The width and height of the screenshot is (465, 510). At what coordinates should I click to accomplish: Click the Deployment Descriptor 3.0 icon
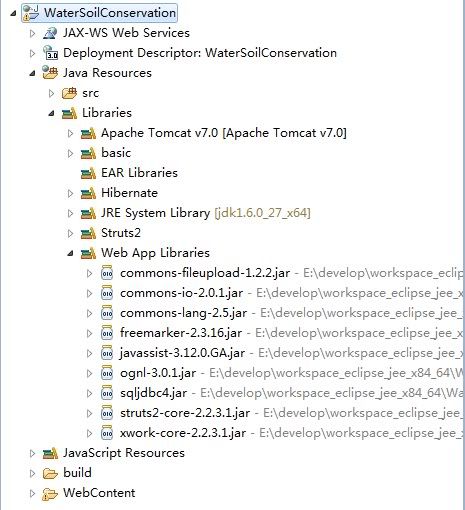coord(50,53)
